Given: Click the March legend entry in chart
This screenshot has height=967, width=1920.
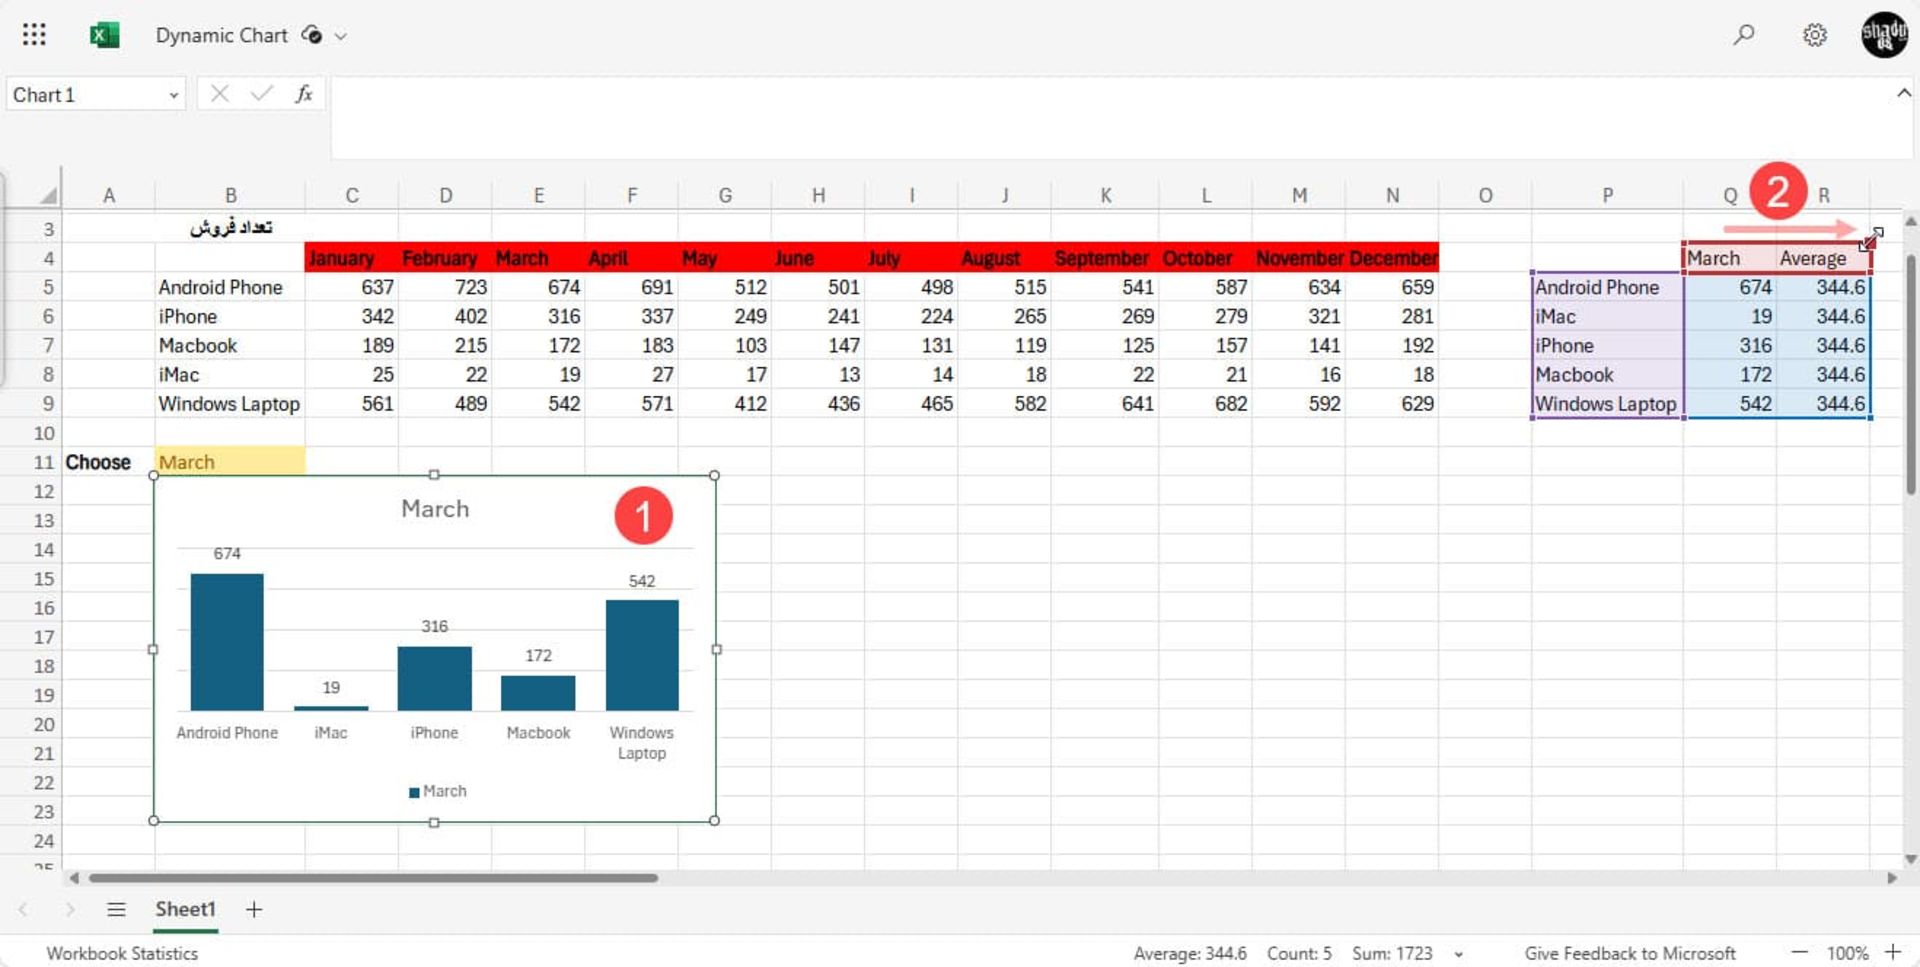Looking at the screenshot, I should (x=438, y=791).
